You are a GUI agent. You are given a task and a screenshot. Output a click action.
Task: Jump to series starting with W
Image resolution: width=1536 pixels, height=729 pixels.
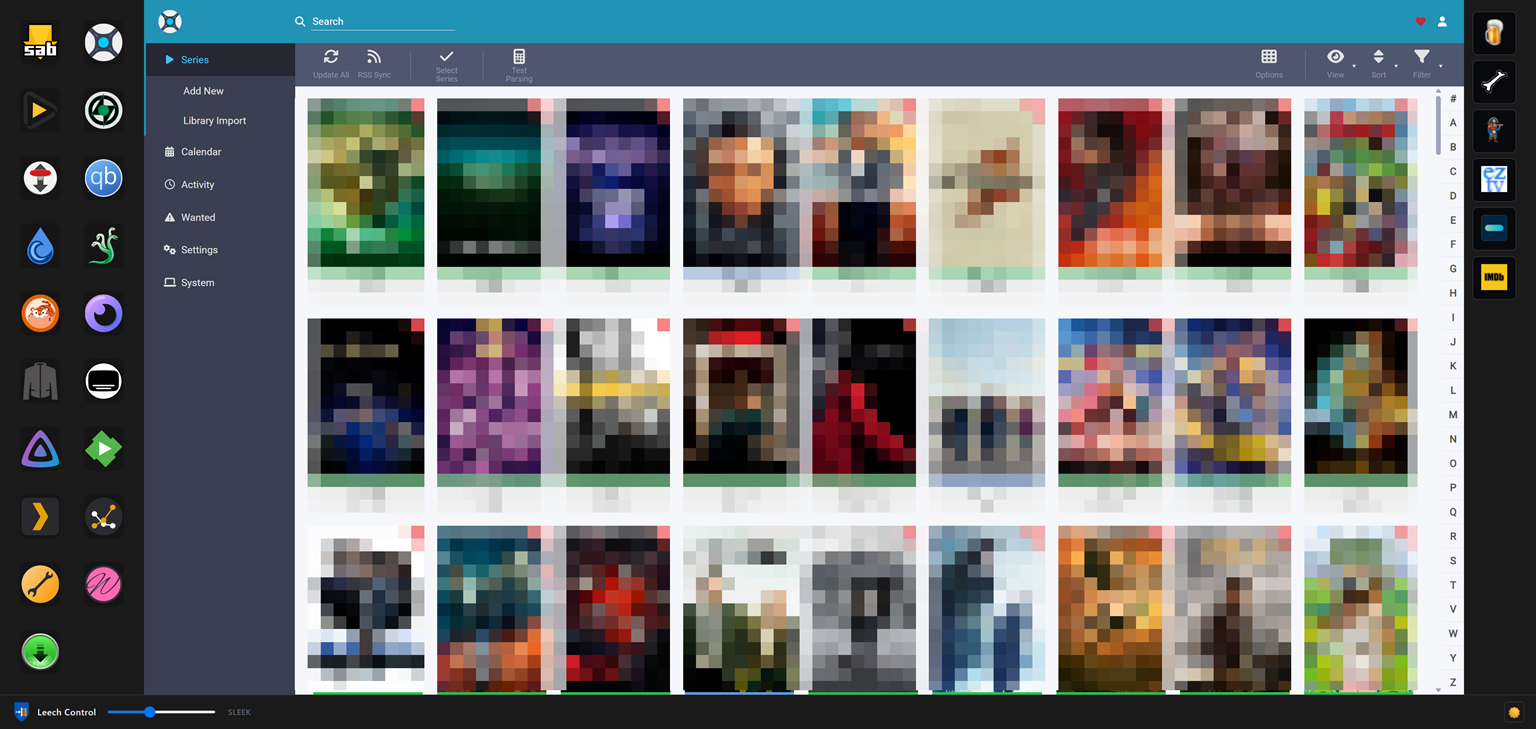1453,634
